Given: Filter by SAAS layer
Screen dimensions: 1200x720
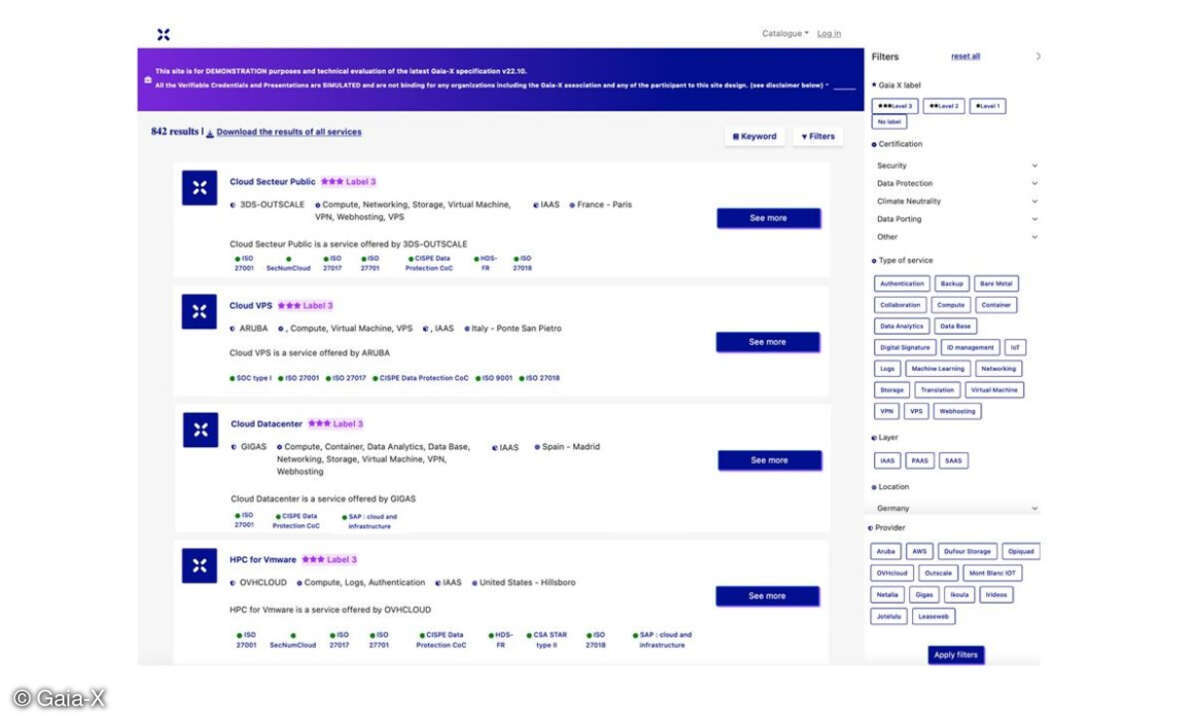Looking at the screenshot, I should (x=954, y=461).
